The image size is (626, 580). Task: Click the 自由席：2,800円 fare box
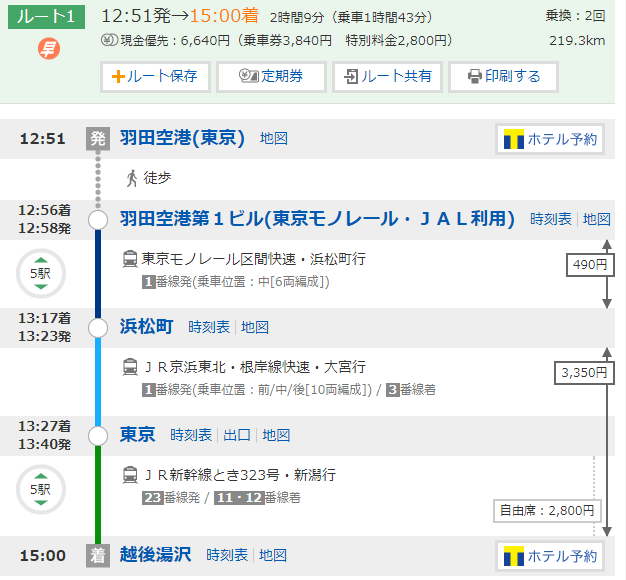(550, 511)
